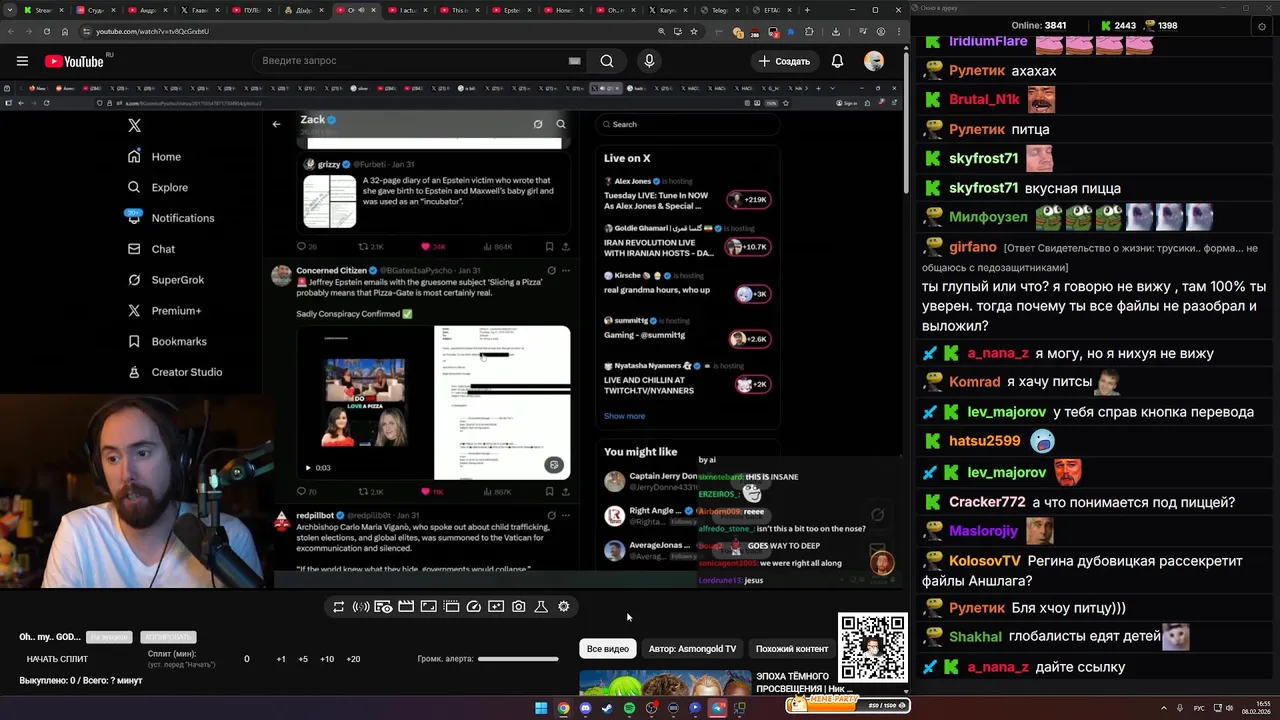Expand the system tray hidden icons chevron
This screenshot has width=1280, height=720.
click(1165, 708)
